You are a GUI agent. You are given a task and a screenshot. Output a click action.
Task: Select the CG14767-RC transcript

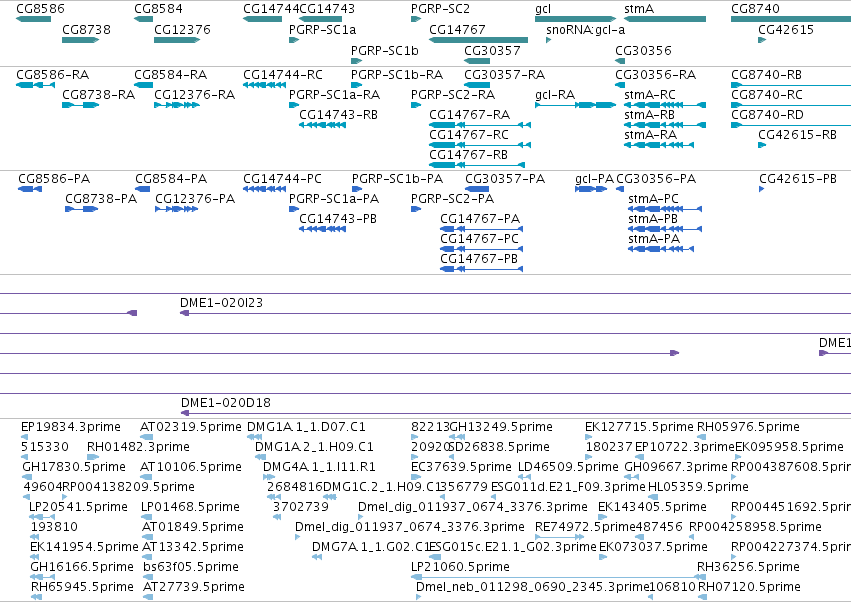[480, 145]
